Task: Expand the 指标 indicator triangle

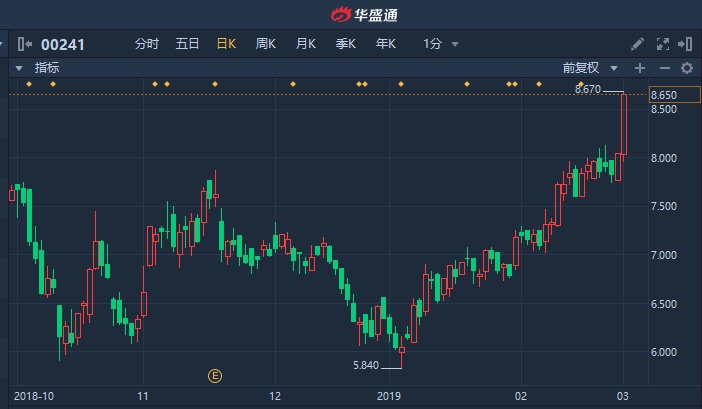Action: pos(19,68)
